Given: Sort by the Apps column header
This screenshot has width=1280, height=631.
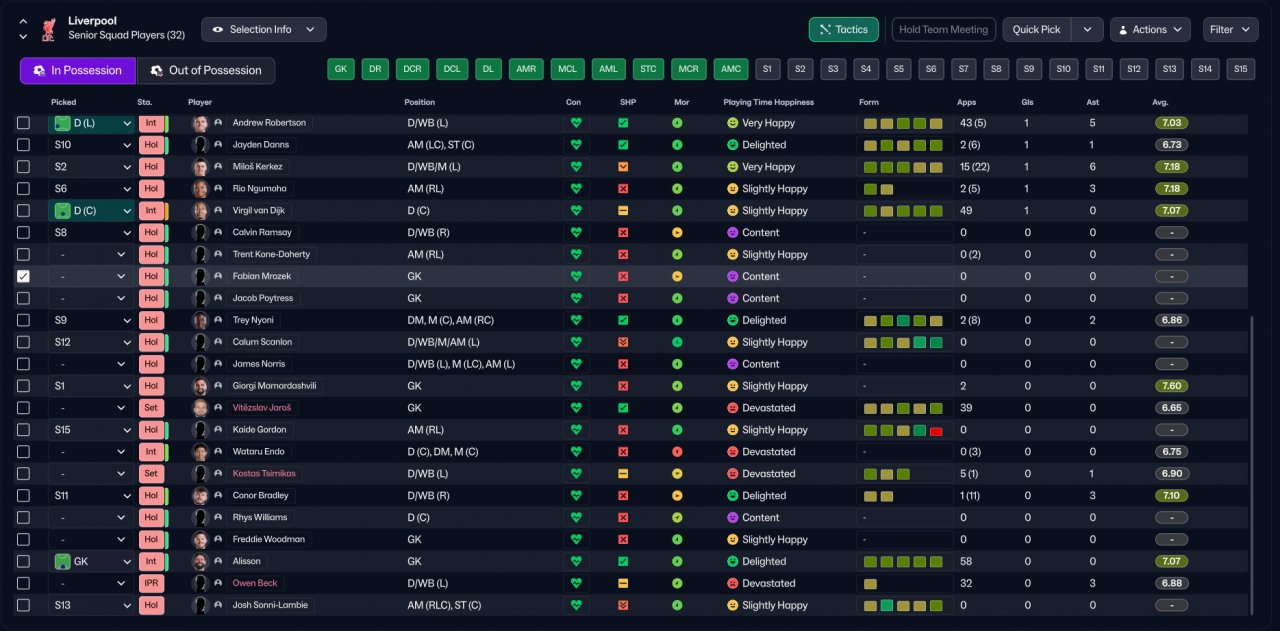Looking at the screenshot, I should click(967, 102).
